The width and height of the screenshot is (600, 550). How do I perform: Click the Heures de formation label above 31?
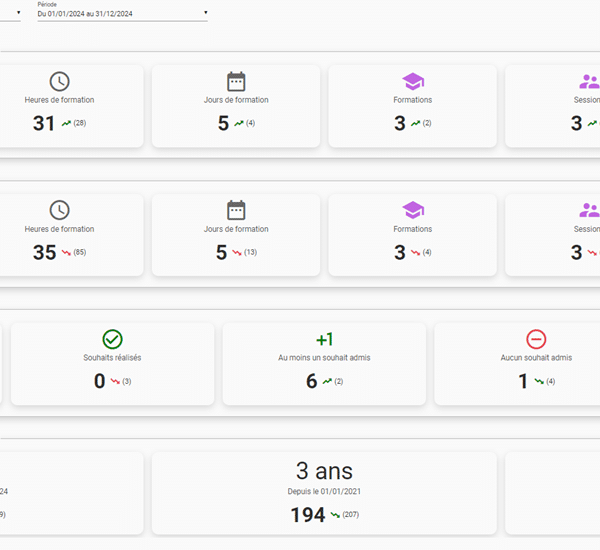59,100
